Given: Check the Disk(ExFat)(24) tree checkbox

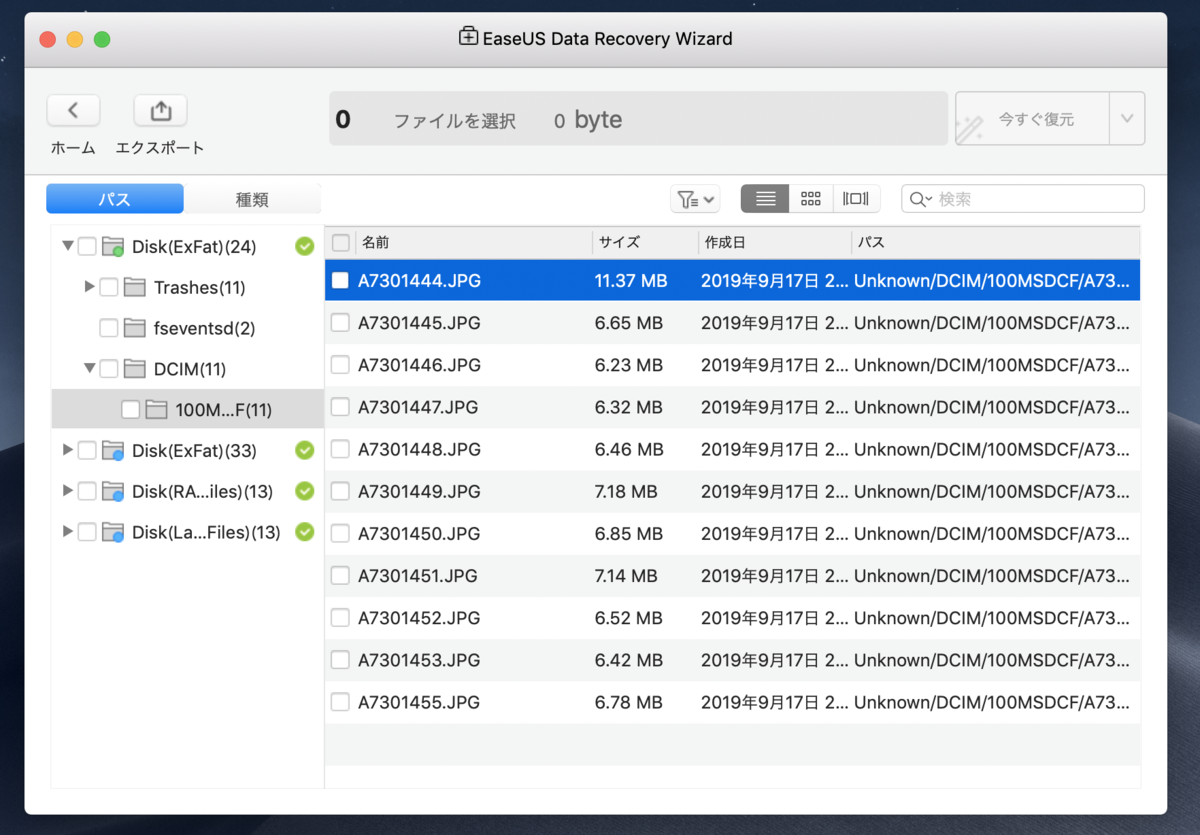Looking at the screenshot, I should pyautogui.click(x=87, y=246).
